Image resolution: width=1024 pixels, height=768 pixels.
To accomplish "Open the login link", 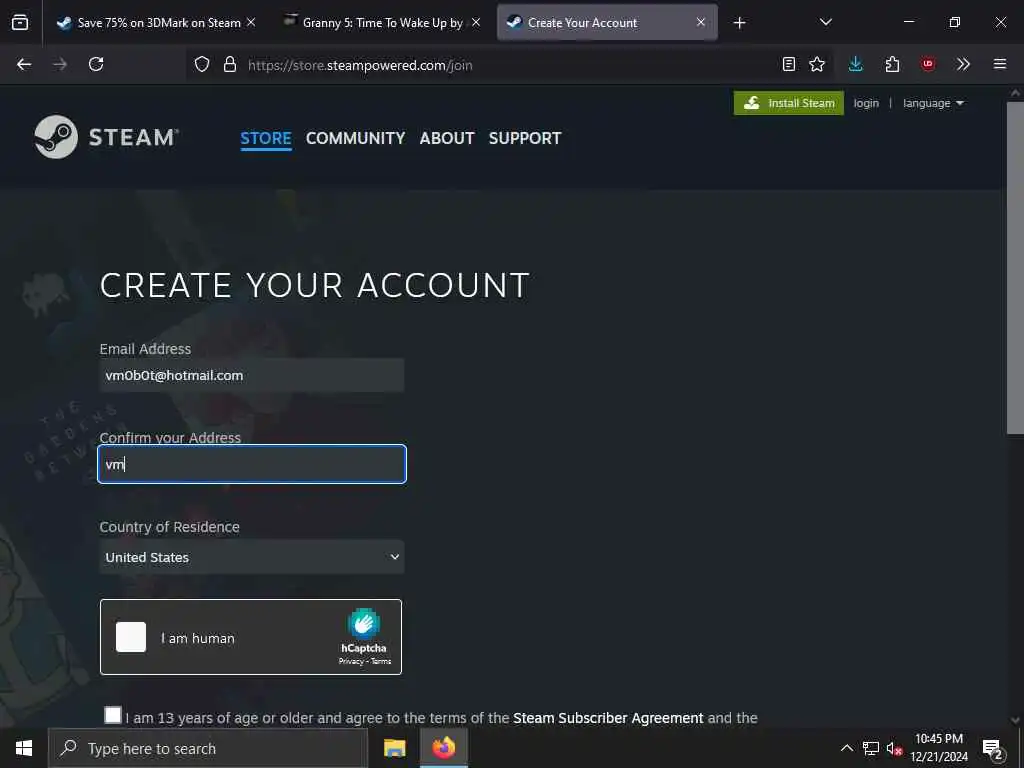I will pos(866,103).
